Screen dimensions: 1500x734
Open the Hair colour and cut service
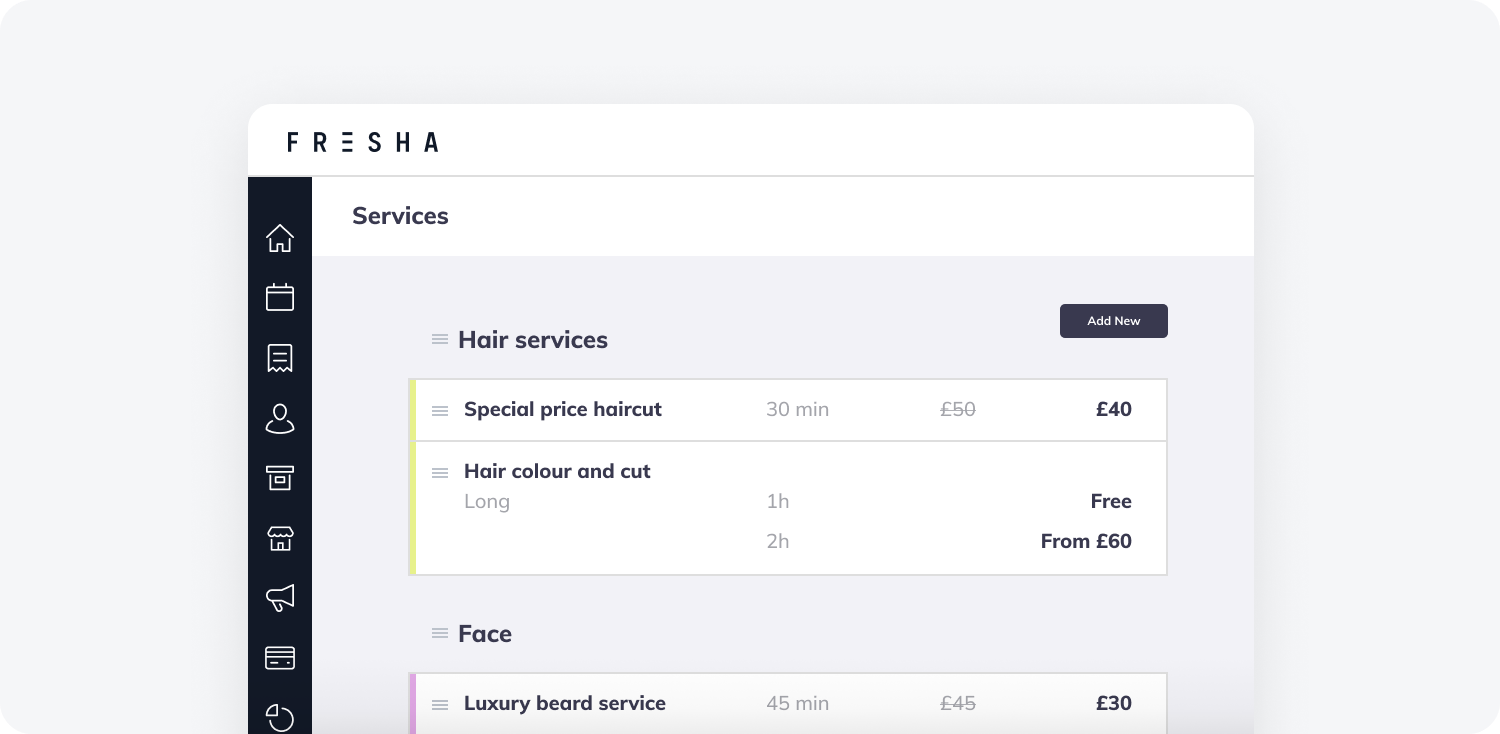pos(788,508)
